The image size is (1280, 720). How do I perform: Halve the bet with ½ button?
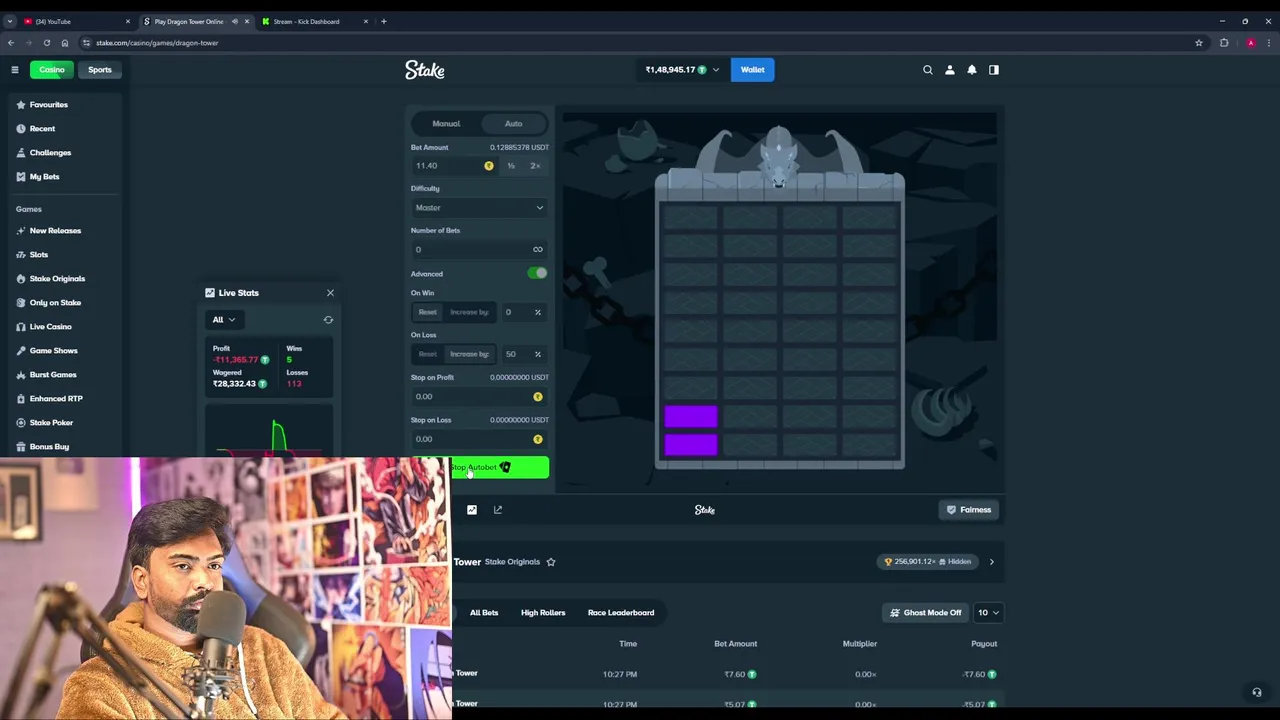click(x=511, y=166)
